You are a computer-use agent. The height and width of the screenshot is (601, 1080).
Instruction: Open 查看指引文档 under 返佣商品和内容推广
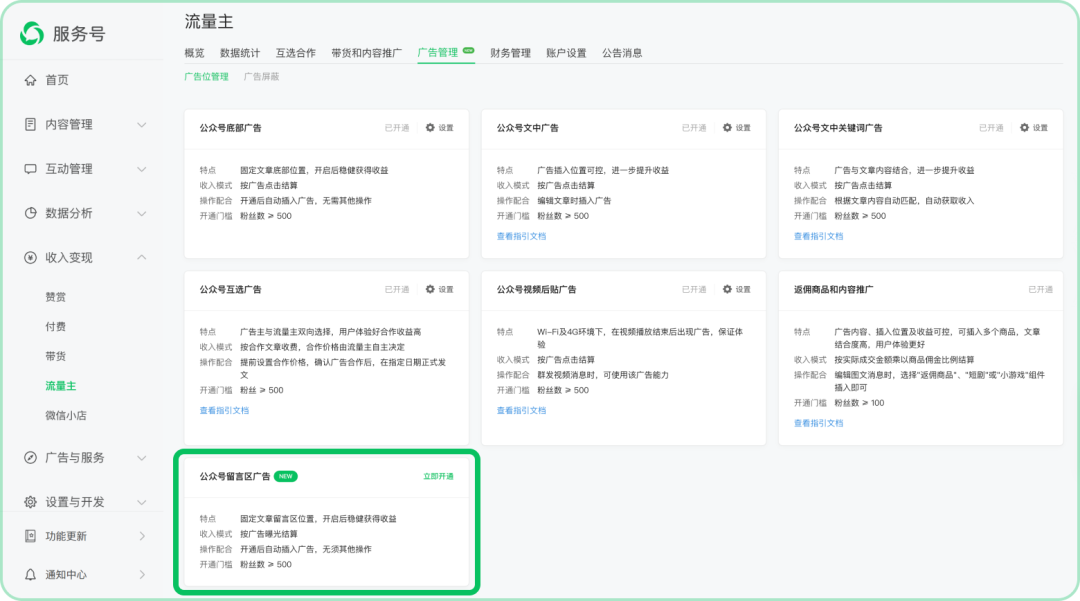click(817, 422)
